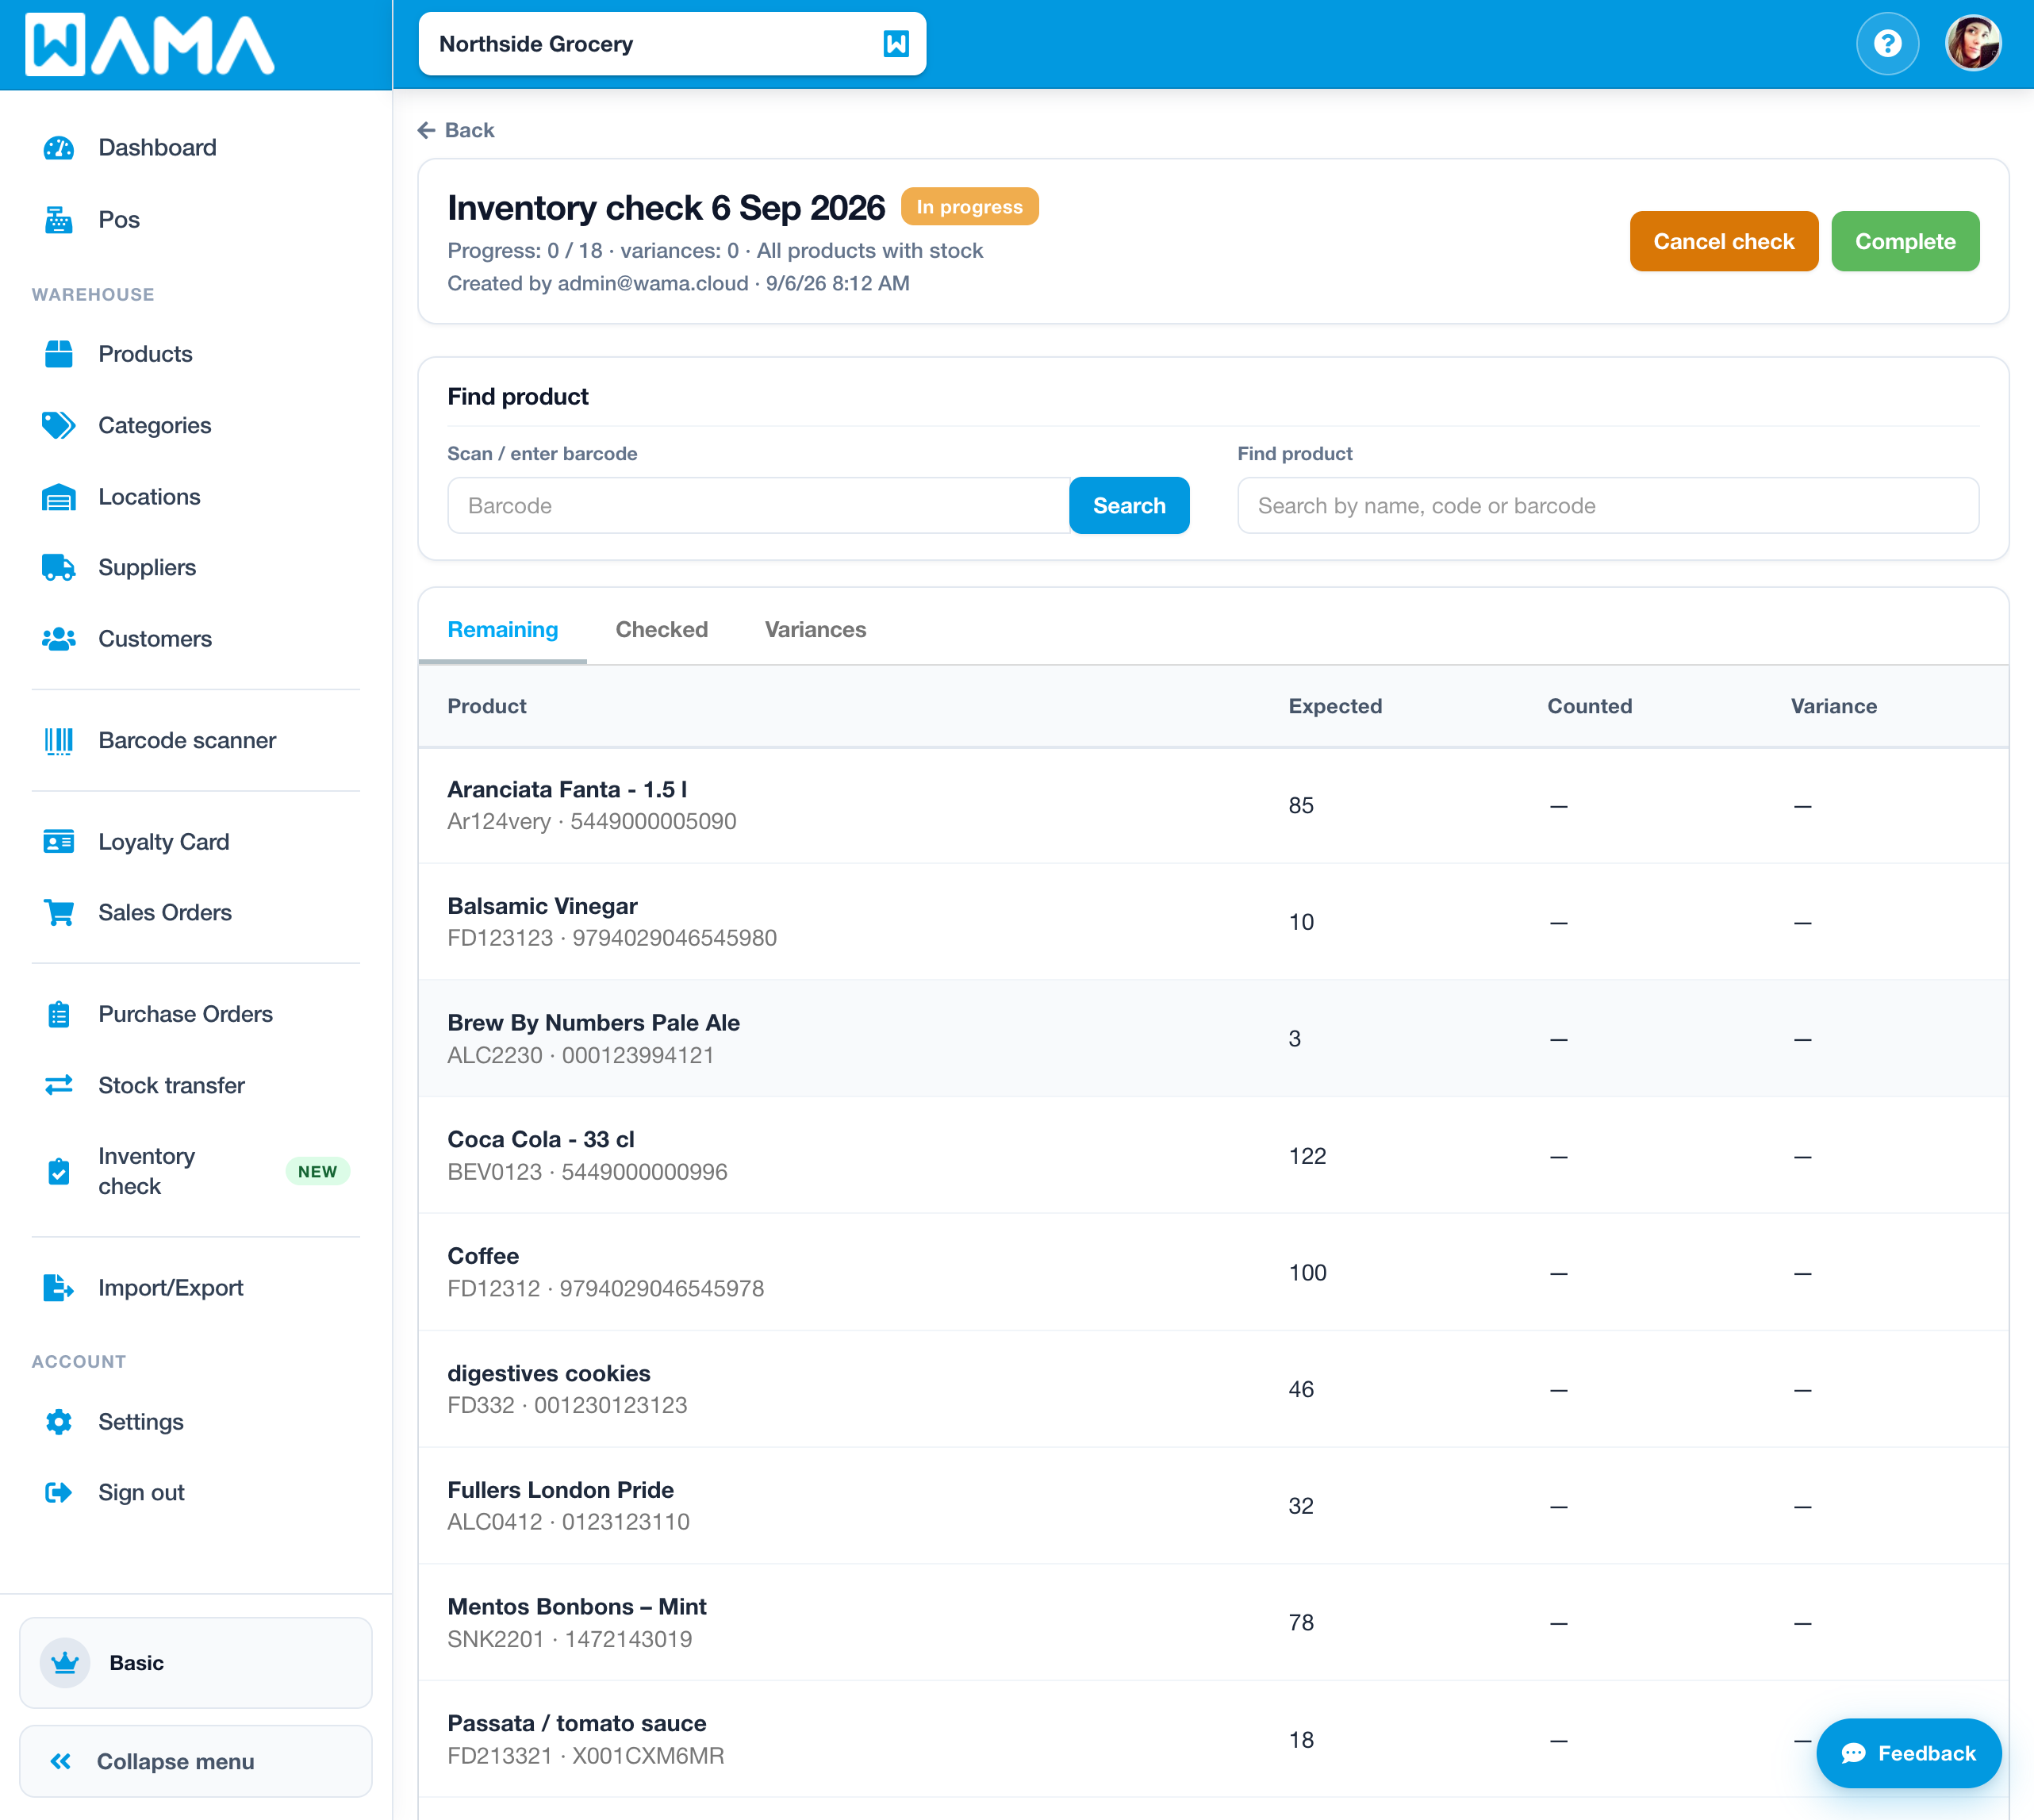This screenshot has width=2034, height=1820.
Task: Click the green Complete button
Action: tap(1905, 241)
